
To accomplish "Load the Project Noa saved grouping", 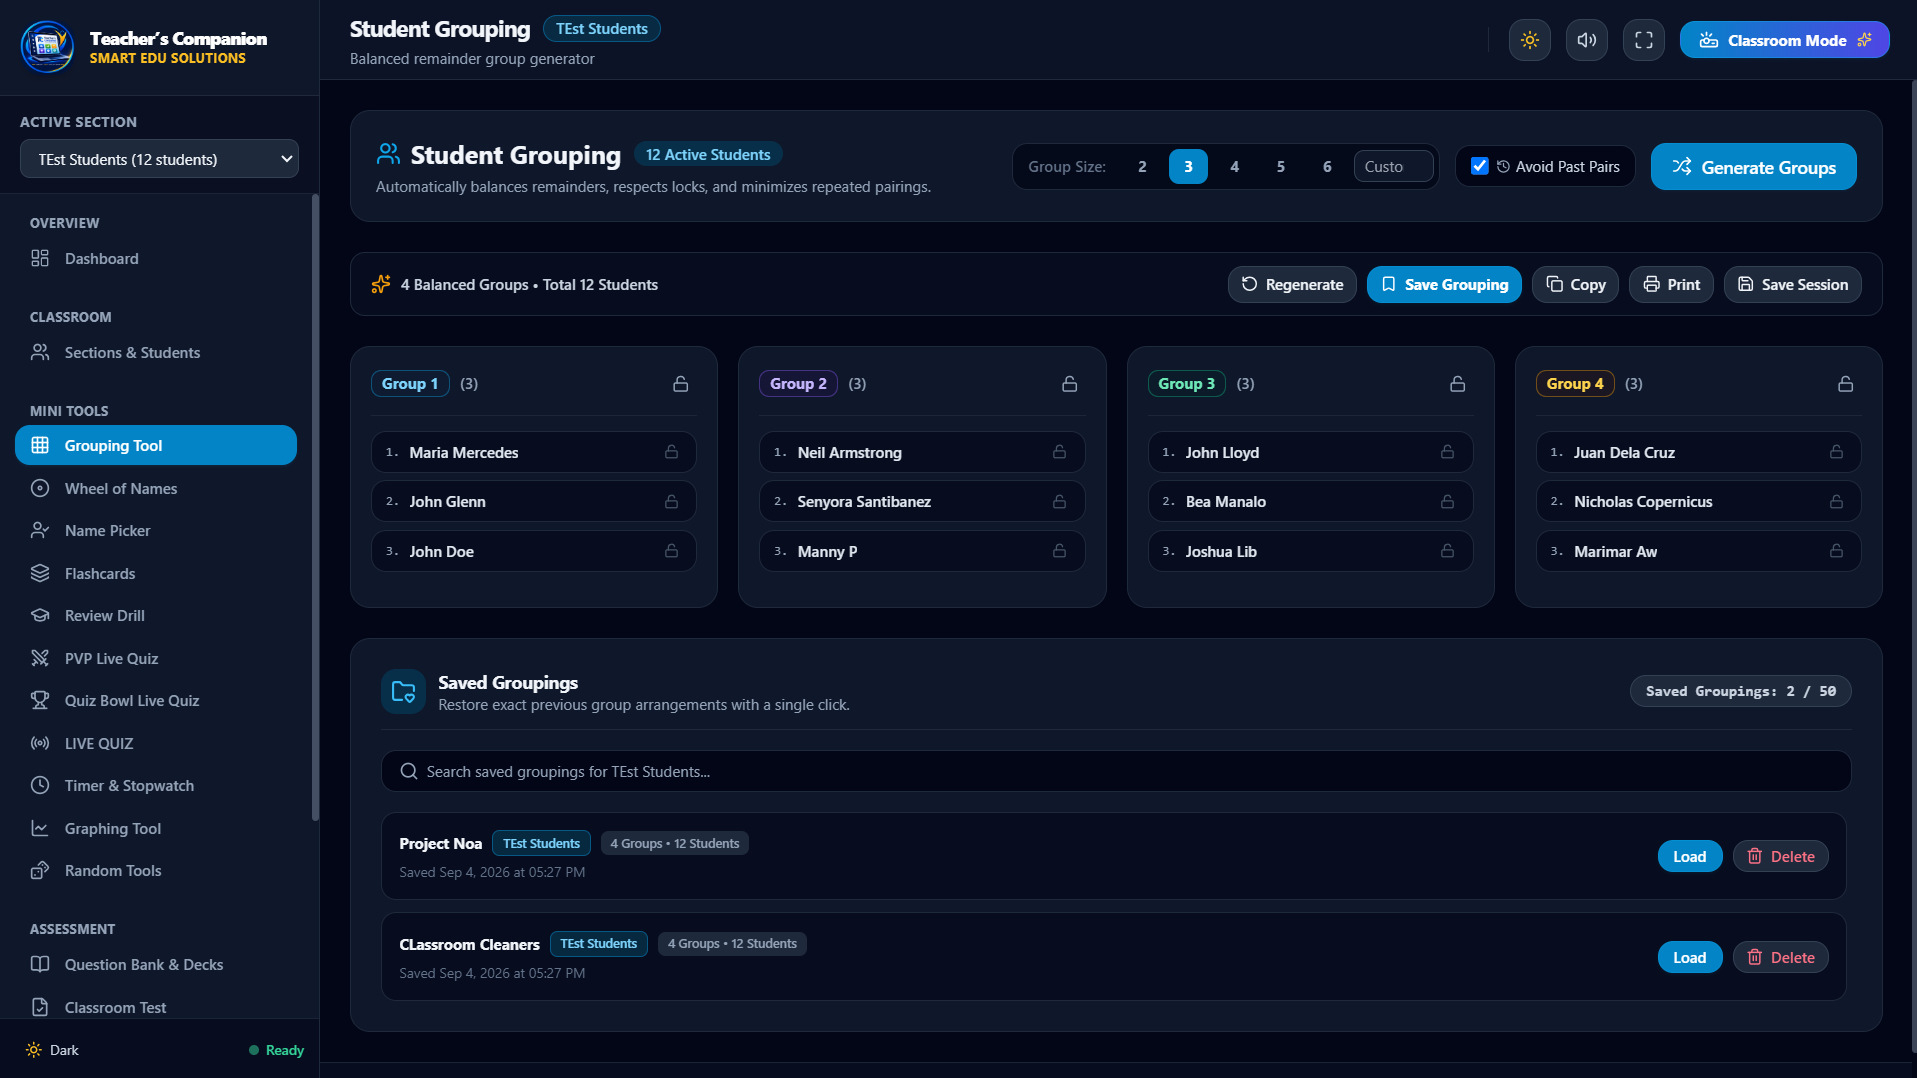I will [1689, 856].
